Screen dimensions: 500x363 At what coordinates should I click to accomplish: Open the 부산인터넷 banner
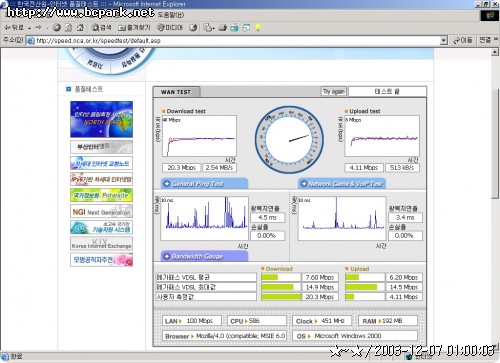click(x=101, y=147)
